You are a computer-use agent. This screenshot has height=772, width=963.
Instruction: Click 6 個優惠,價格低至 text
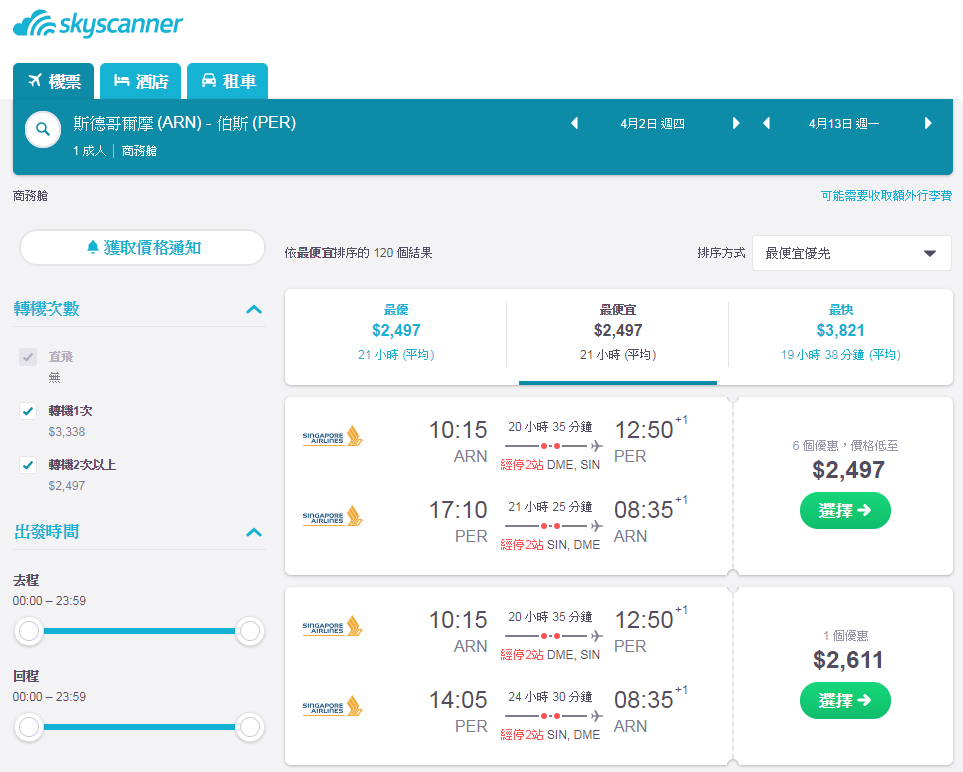coord(845,445)
